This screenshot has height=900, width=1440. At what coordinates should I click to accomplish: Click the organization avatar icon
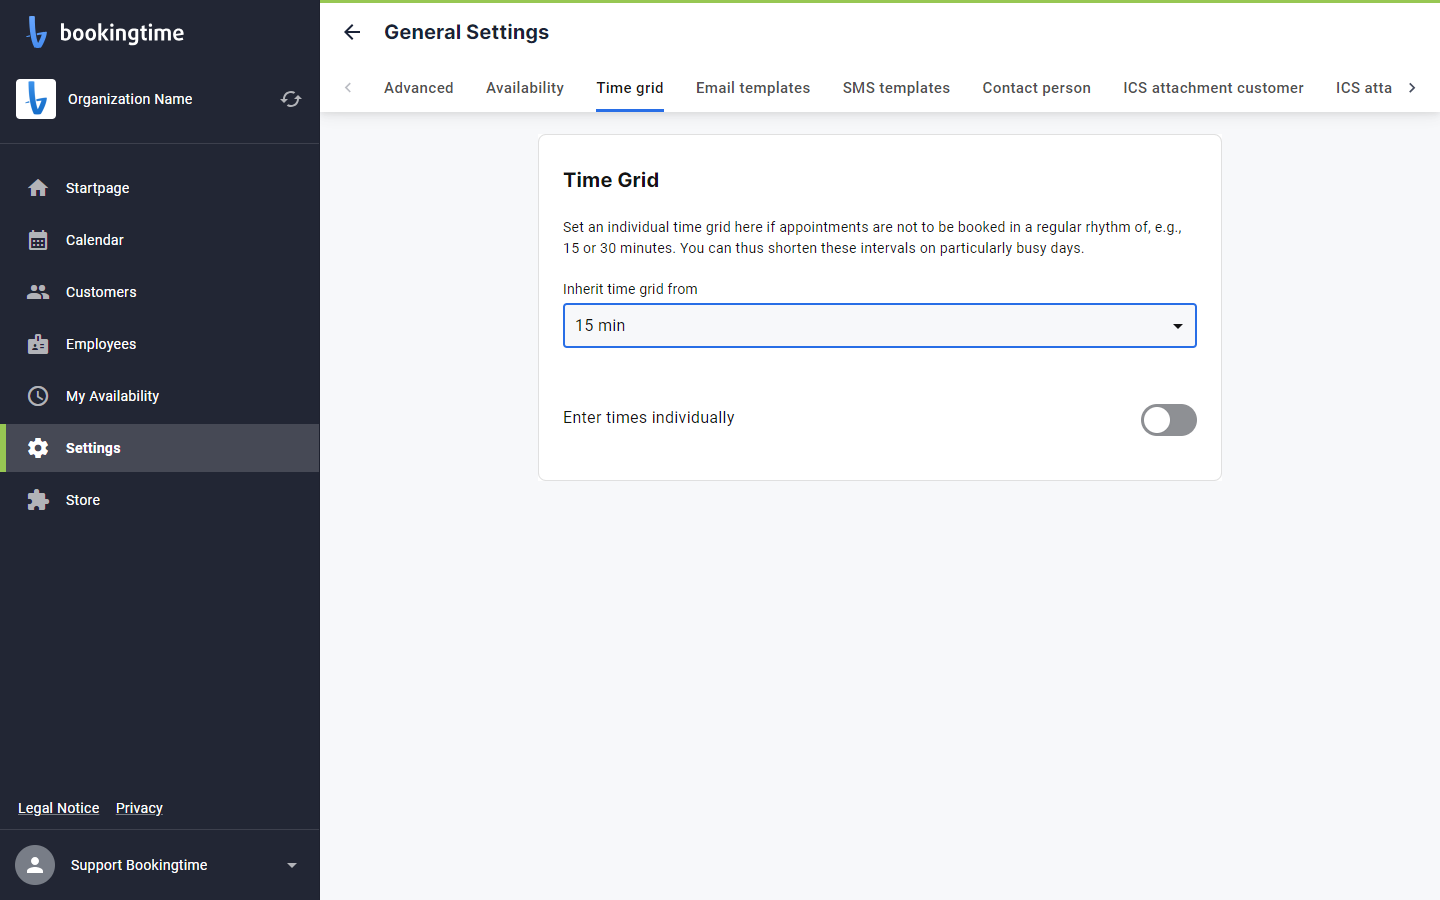pyautogui.click(x=36, y=99)
